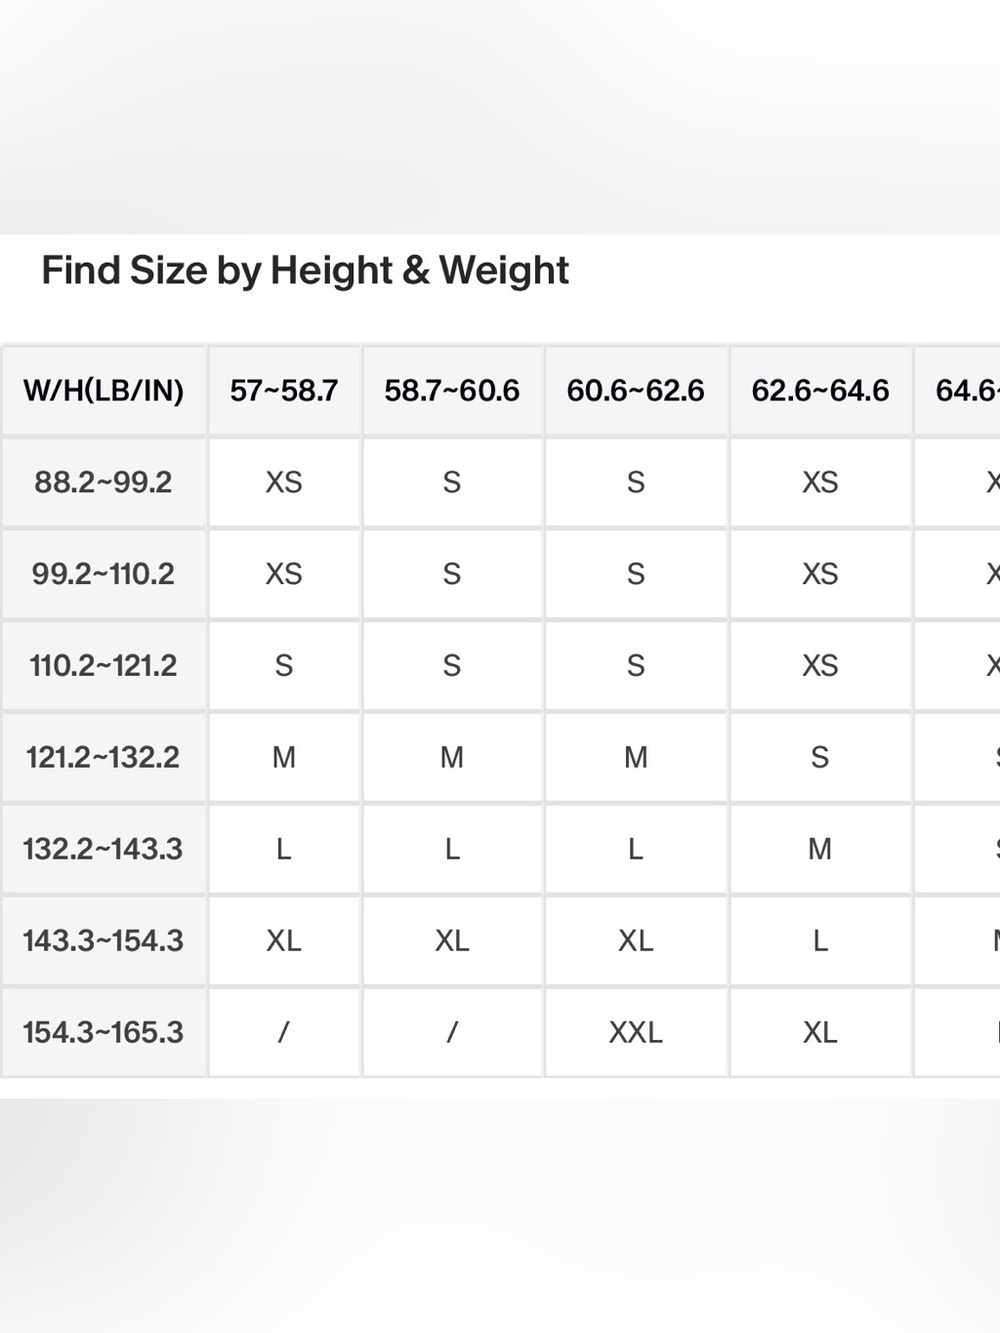Select XS cell under 57~58.7 in first row
The width and height of the screenshot is (1000, 1333).
pyautogui.click(x=284, y=482)
